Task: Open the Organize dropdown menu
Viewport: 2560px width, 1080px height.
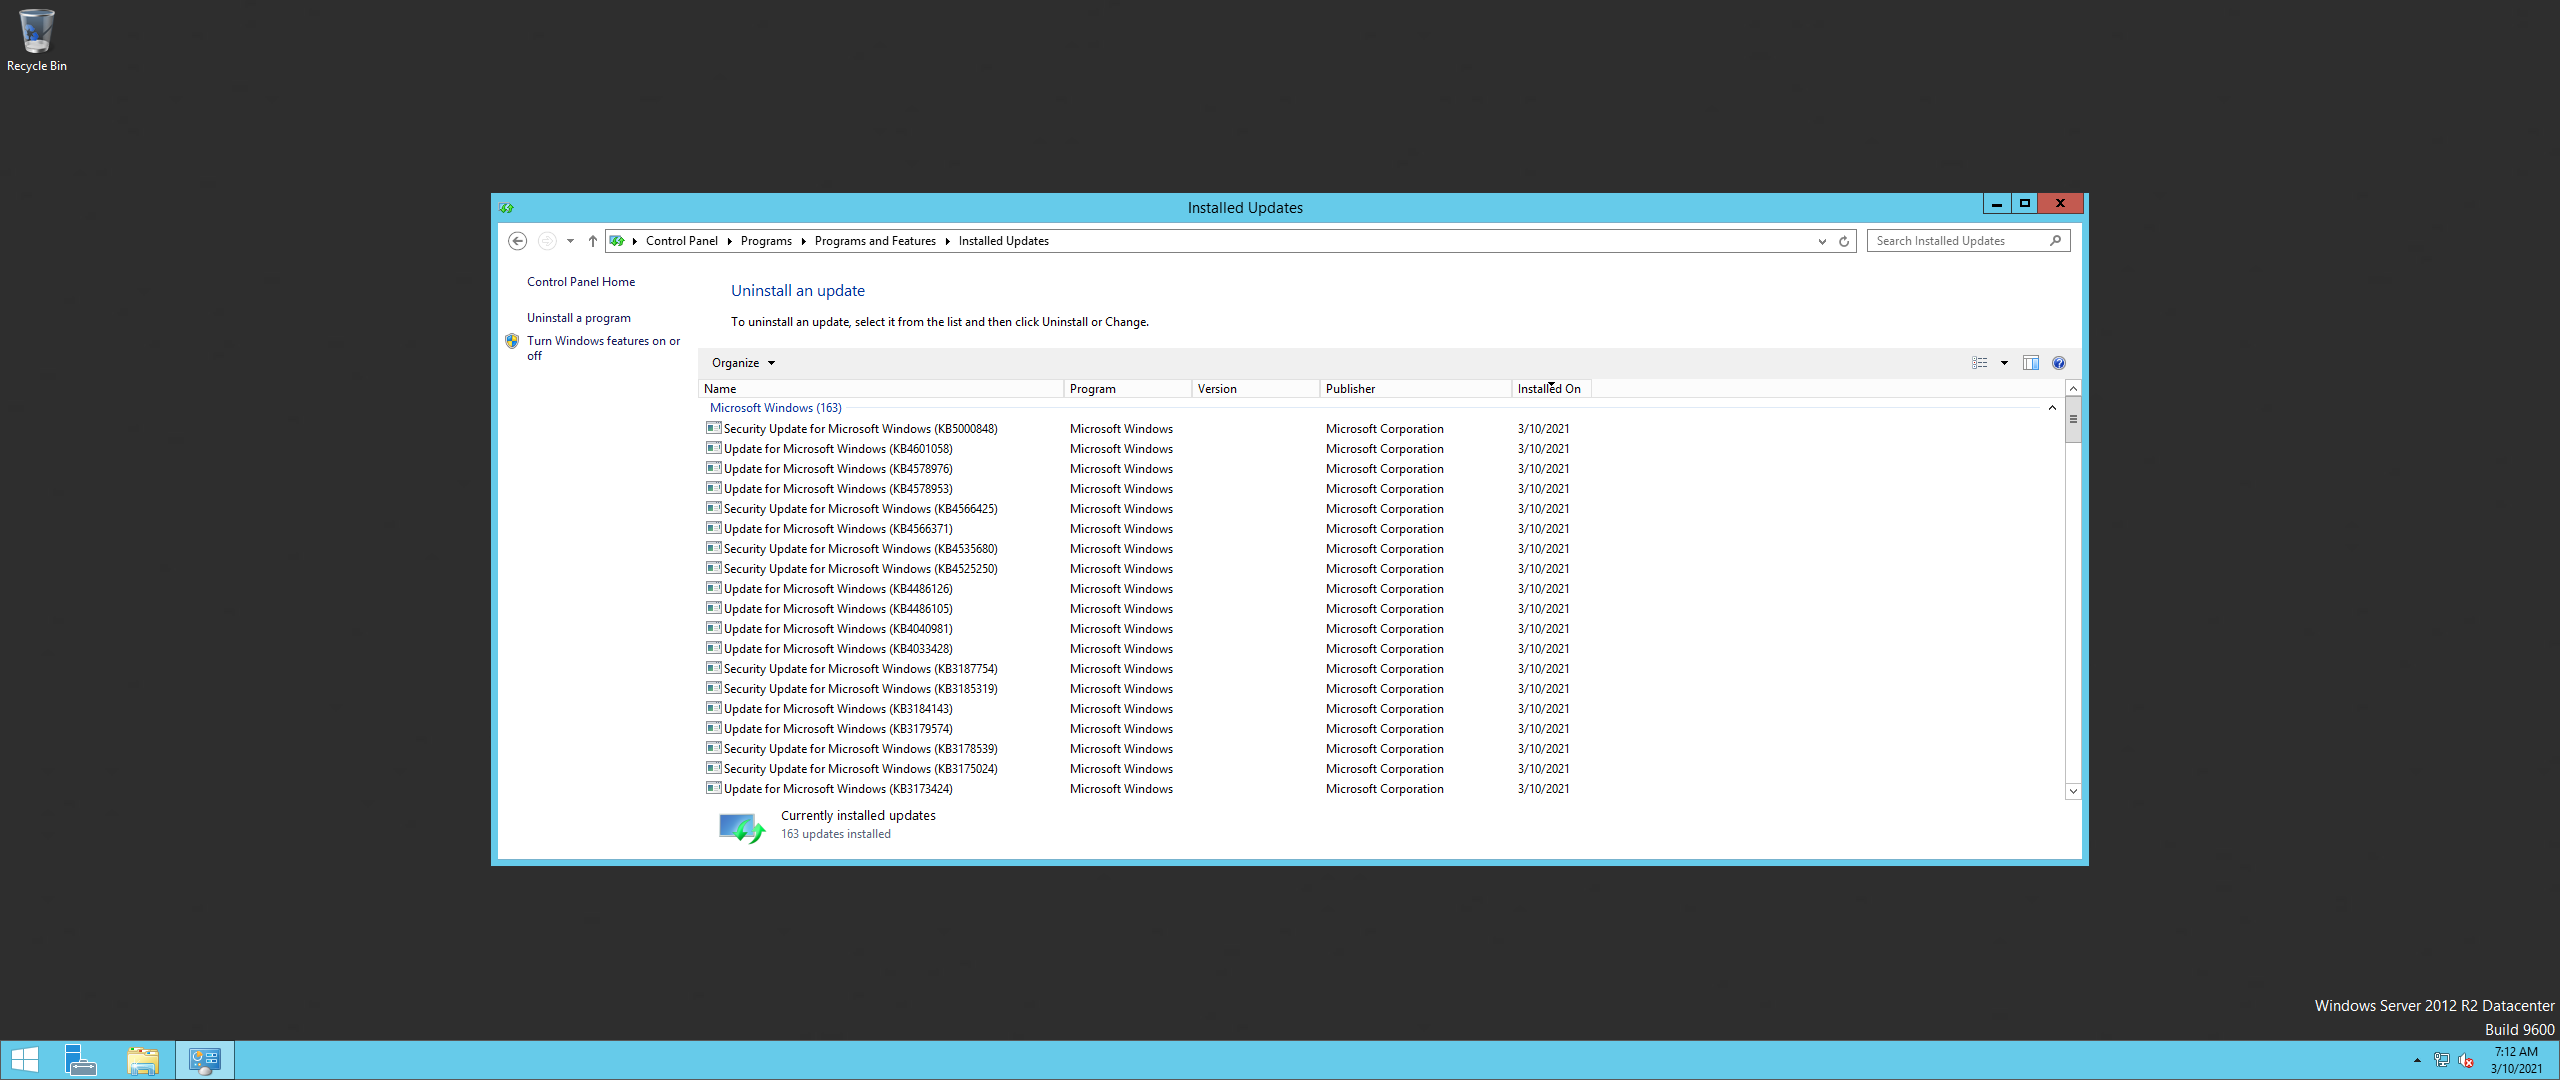Action: click(743, 363)
